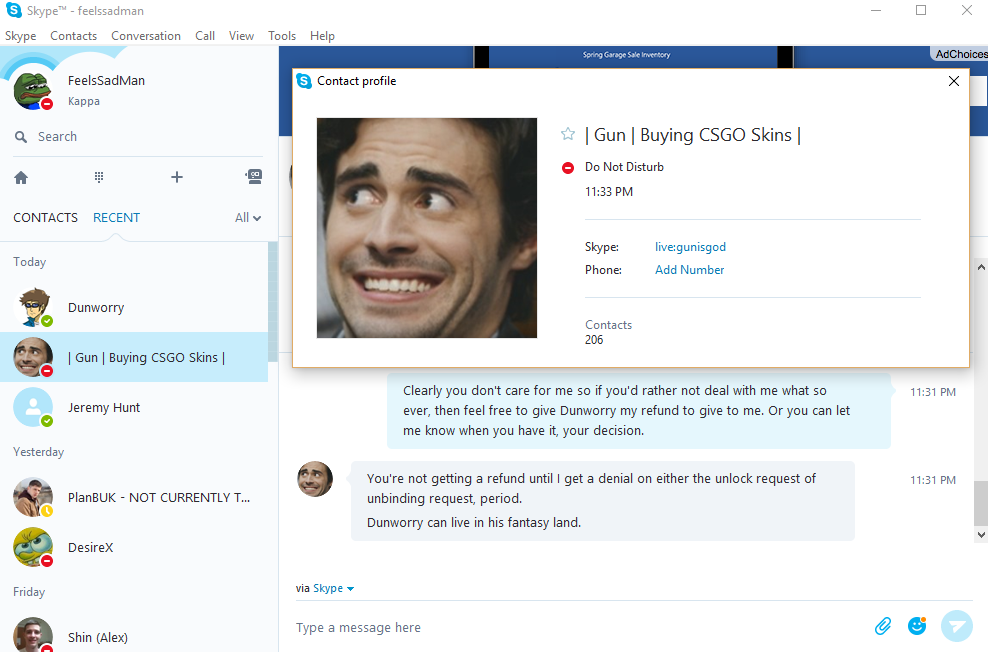The width and height of the screenshot is (988, 652).
Task: Open the Skype home icon
Action: click(21, 178)
